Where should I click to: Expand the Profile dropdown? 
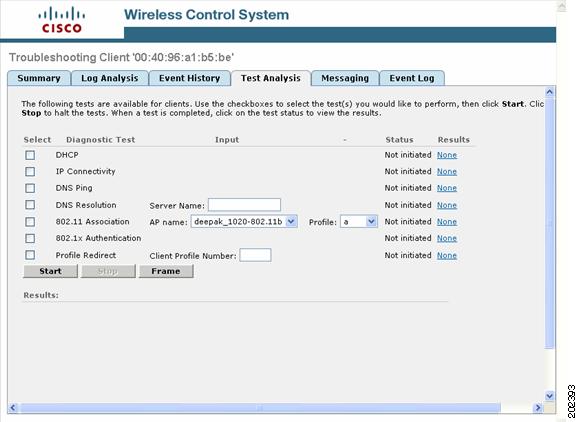[x=358, y=222]
